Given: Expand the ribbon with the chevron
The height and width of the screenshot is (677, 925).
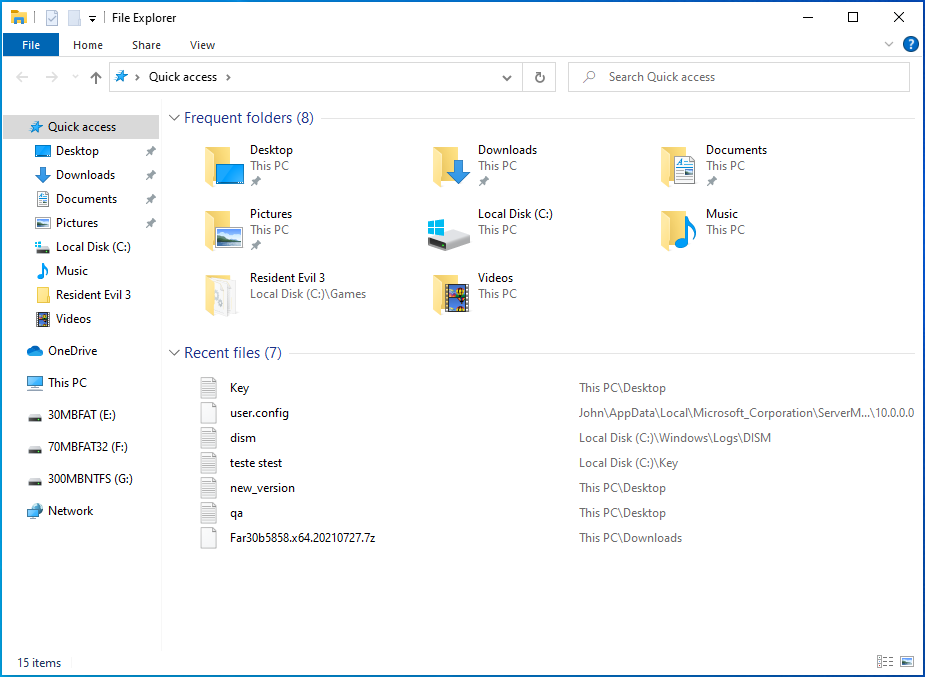Looking at the screenshot, I should point(889,45).
